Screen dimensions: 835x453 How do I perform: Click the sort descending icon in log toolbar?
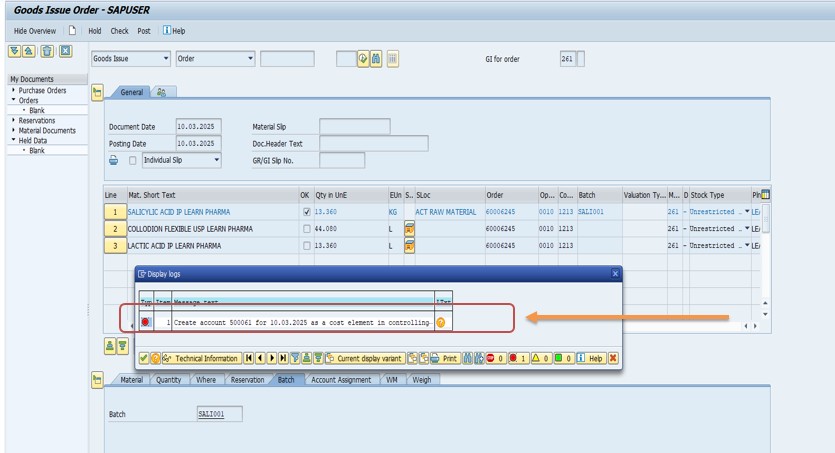click(318, 358)
